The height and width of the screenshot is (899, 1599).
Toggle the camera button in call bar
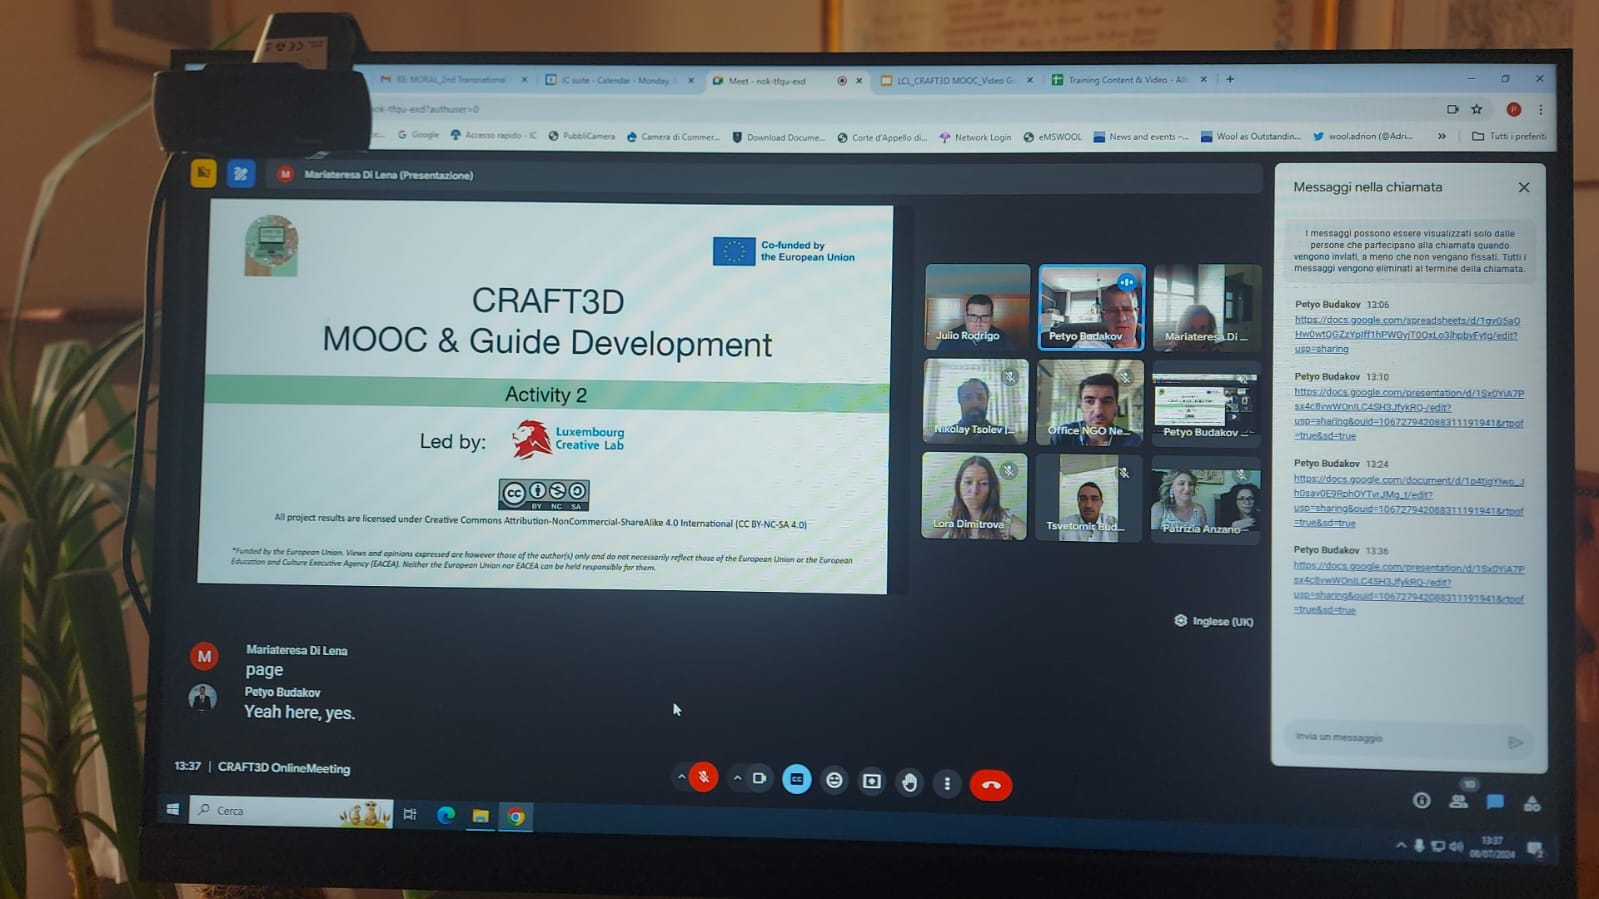[x=760, y=778]
